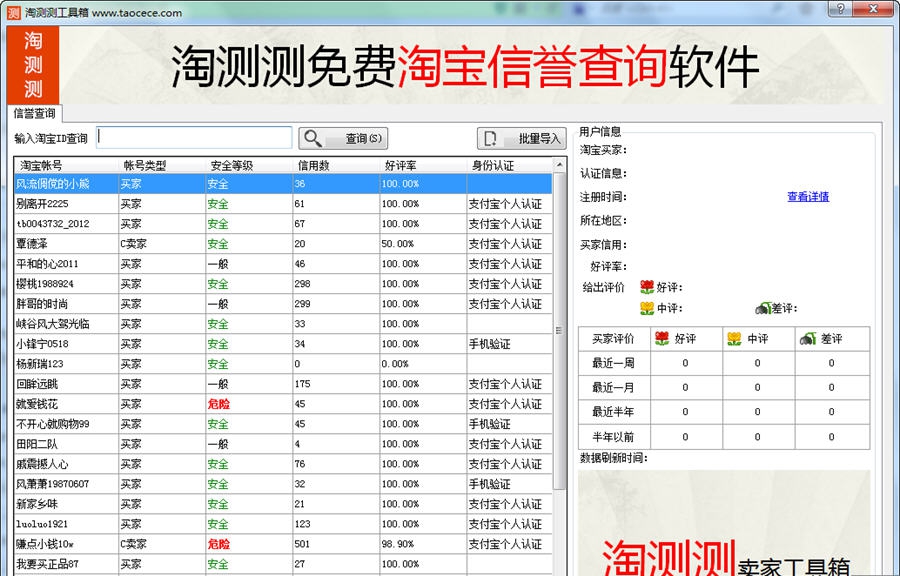
Task: Sort by 好评率 column header
Action: (423, 166)
